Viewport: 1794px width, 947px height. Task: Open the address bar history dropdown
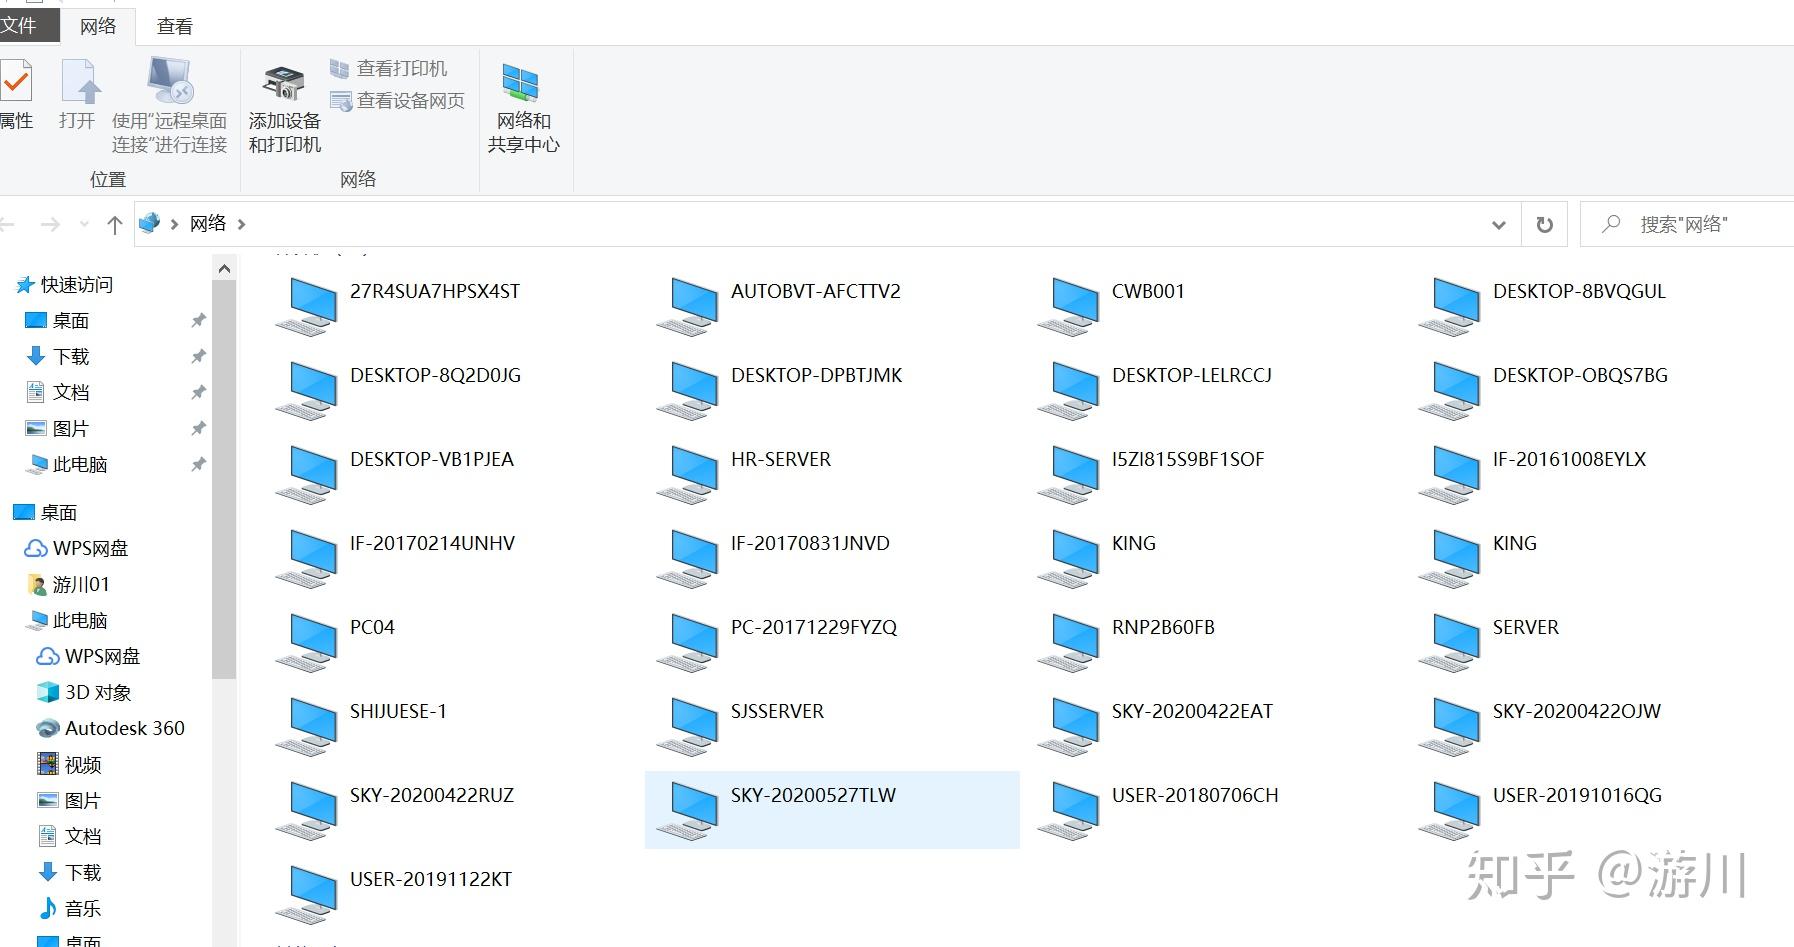[x=1498, y=225]
